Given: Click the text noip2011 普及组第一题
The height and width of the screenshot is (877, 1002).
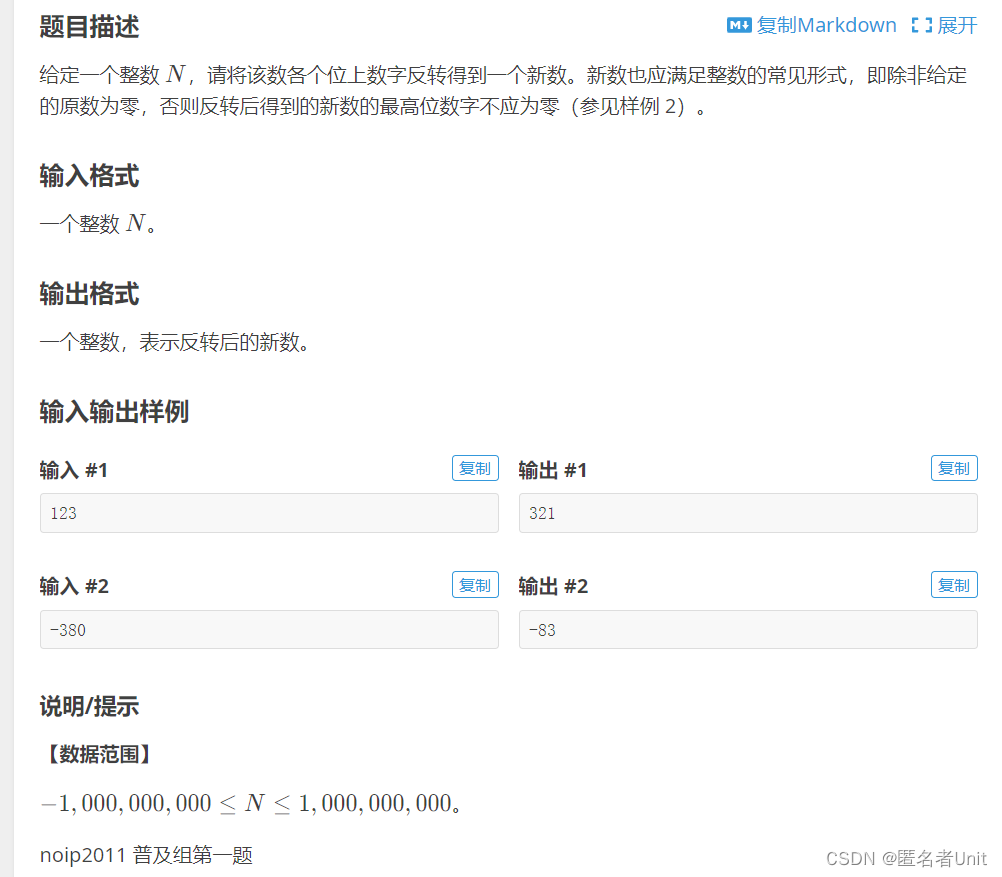Looking at the screenshot, I should [x=146, y=855].
